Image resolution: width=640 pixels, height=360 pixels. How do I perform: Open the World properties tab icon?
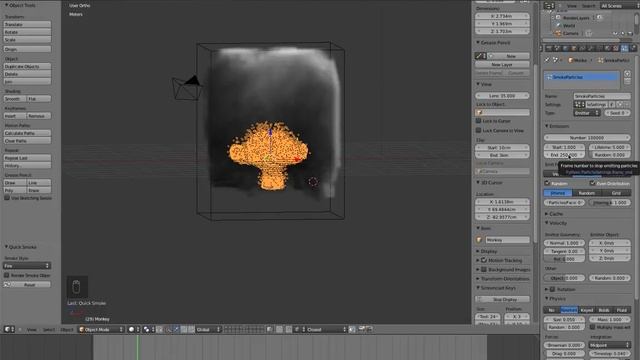click(x=565, y=48)
